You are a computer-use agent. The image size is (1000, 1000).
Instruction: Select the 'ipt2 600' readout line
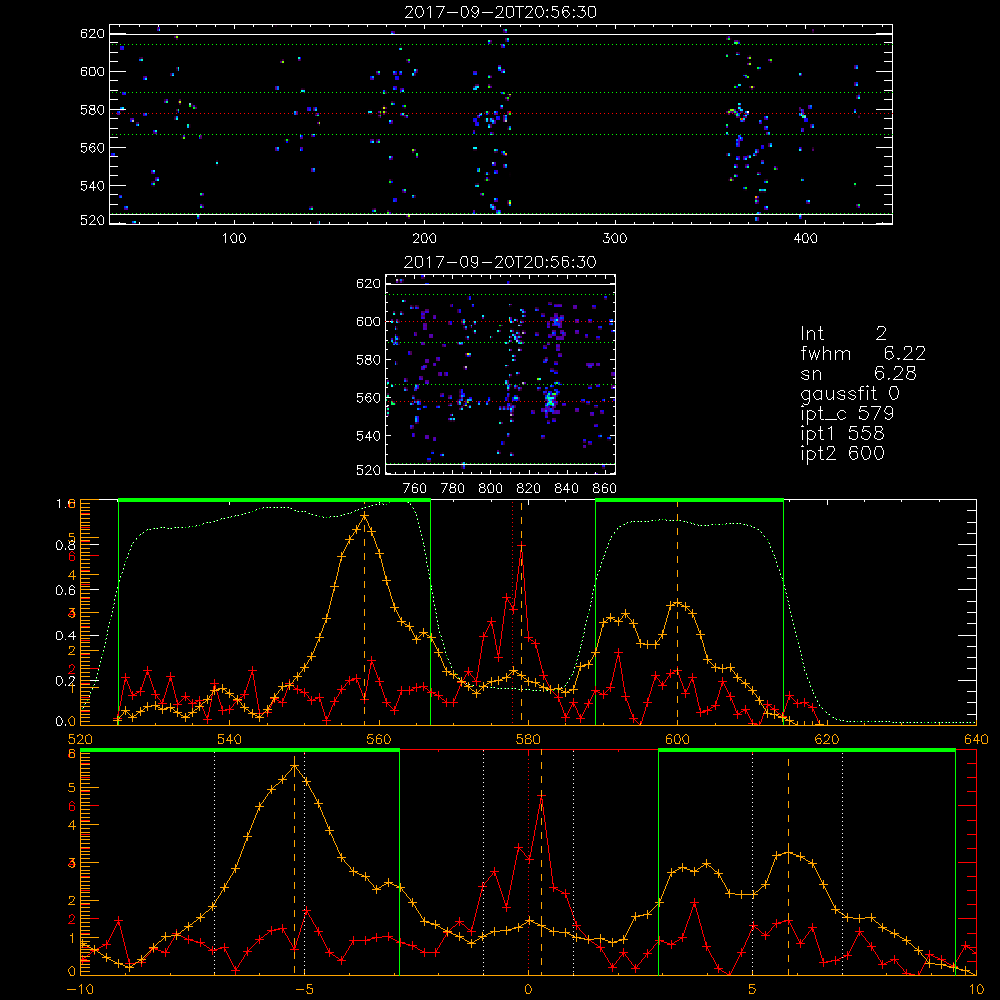pyautogui.click(x=842, y=453)
